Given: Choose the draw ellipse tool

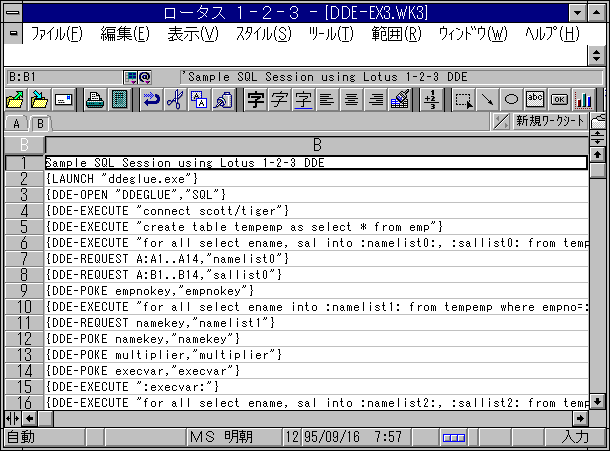Looking at the screenshot, I should click(511, 100).
